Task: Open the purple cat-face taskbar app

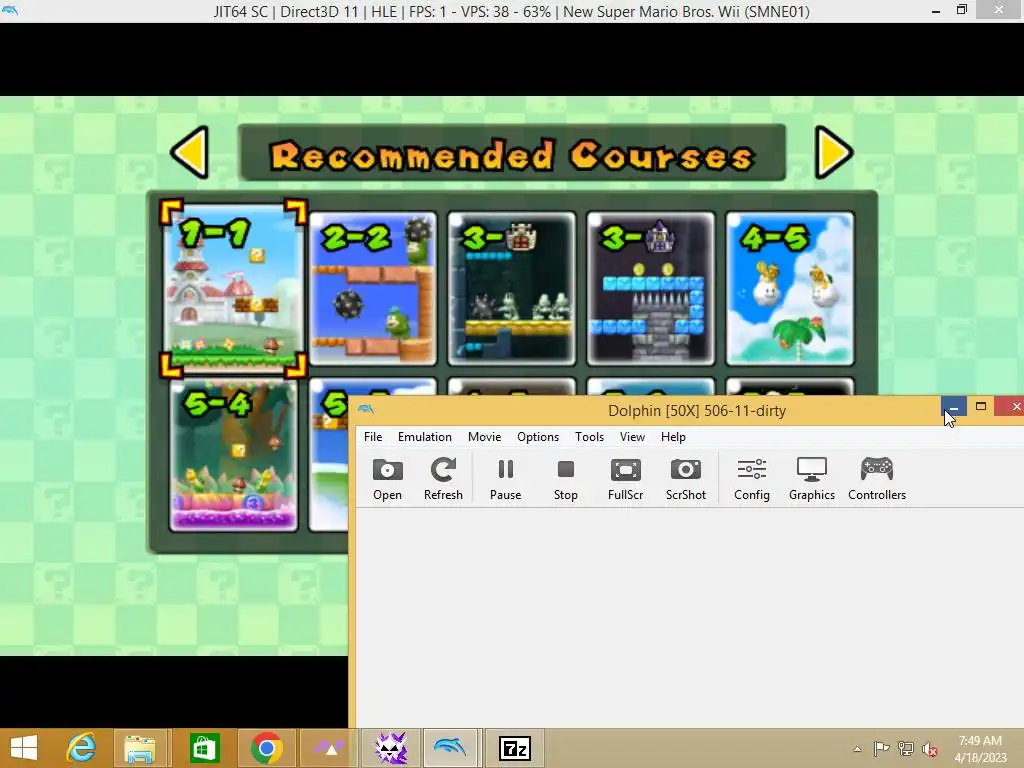Action: click(391, 748)
